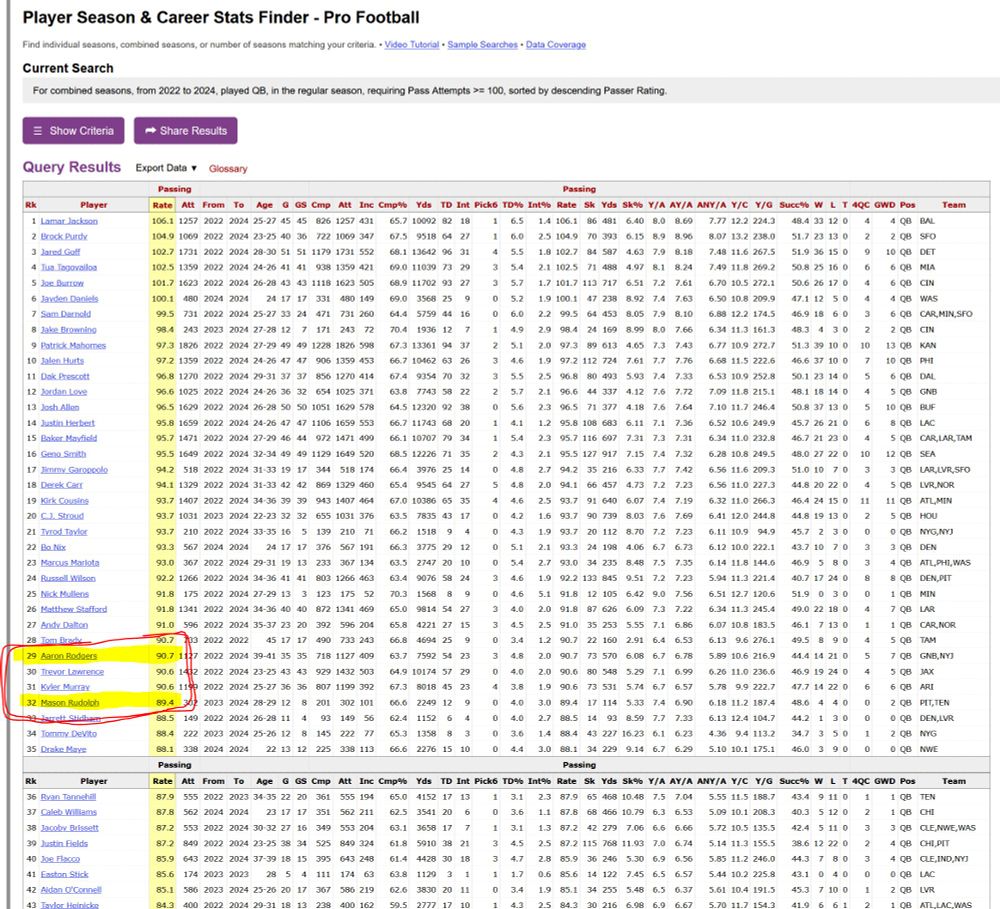This screenshot has width=1000, height=909.
Task: Open Bo Nix player link
Action: tap(53, 547)
